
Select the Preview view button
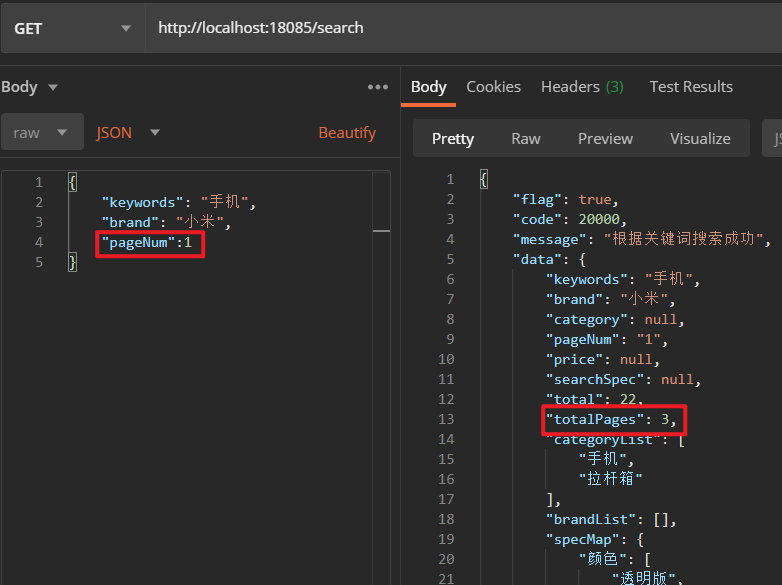pyautogui.click(x=605, y=139)
